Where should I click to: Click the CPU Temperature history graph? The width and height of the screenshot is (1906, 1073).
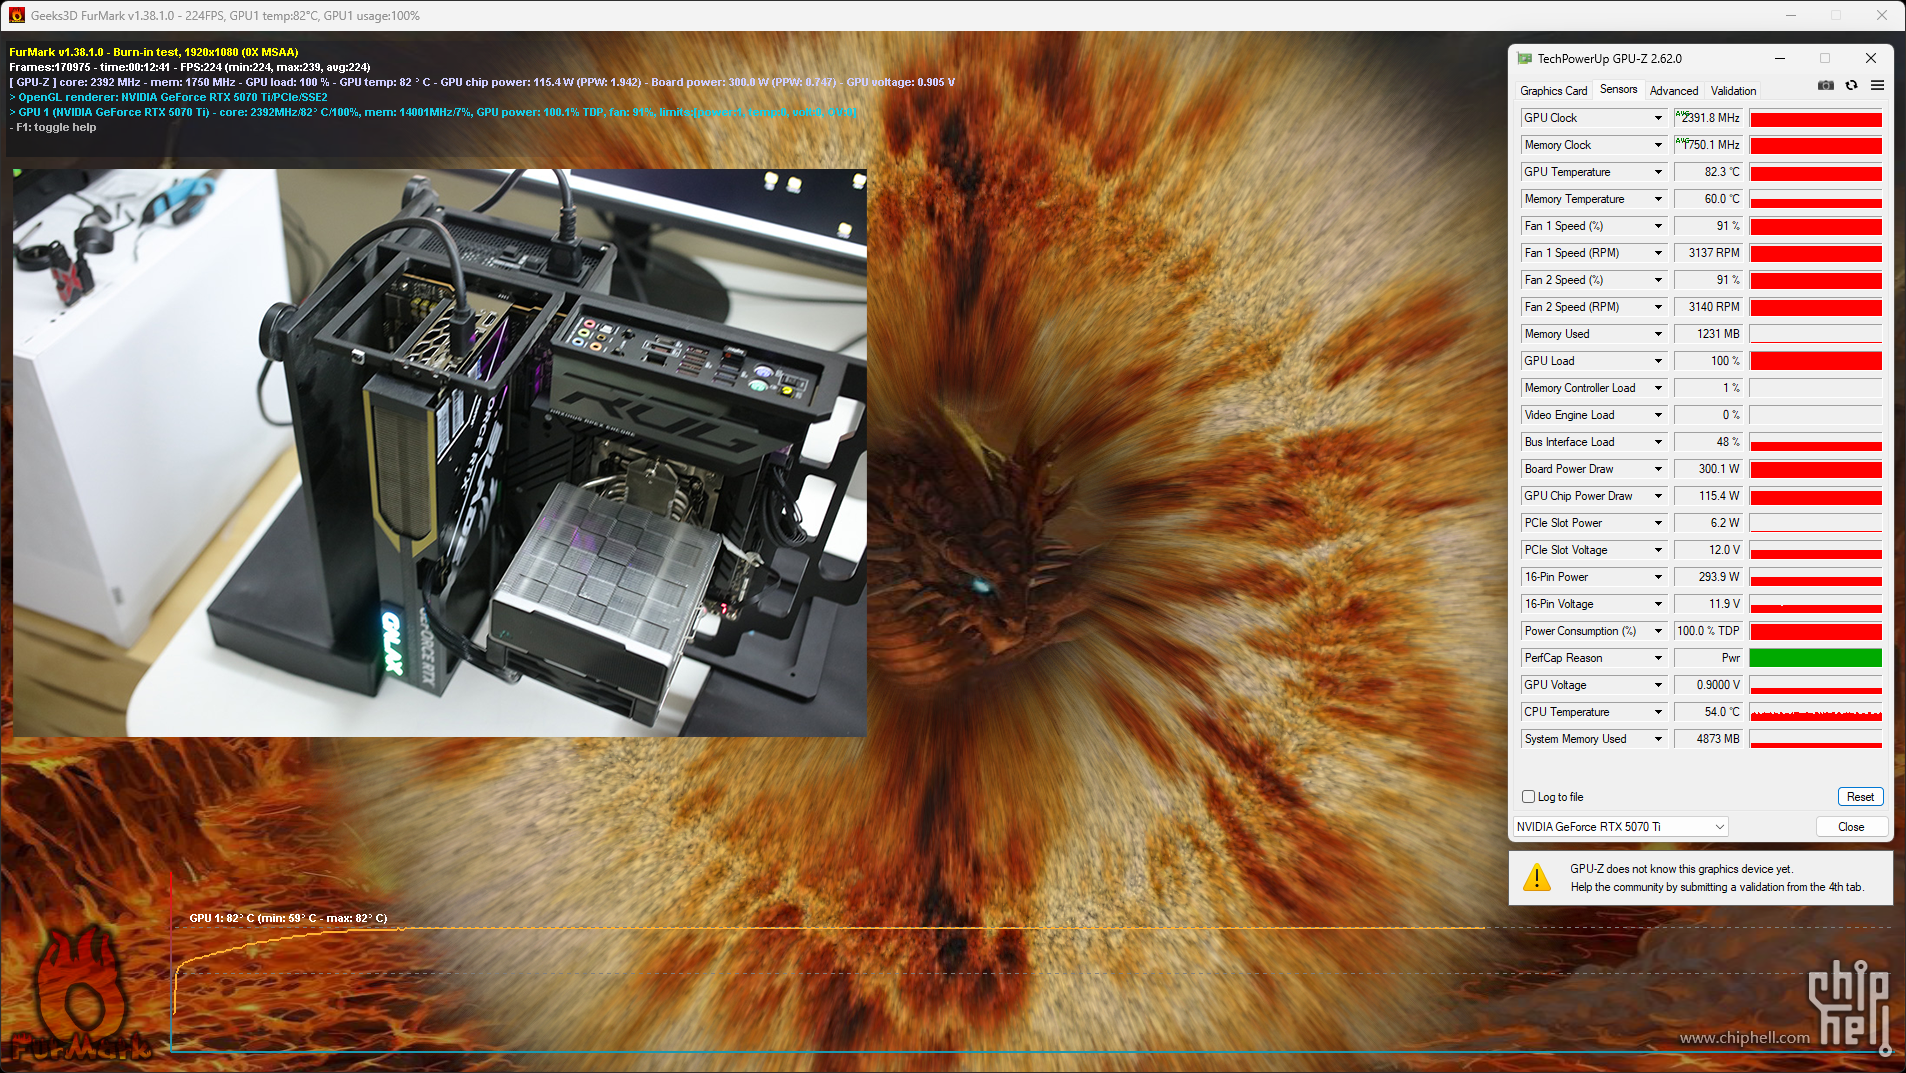point(1815,712)
